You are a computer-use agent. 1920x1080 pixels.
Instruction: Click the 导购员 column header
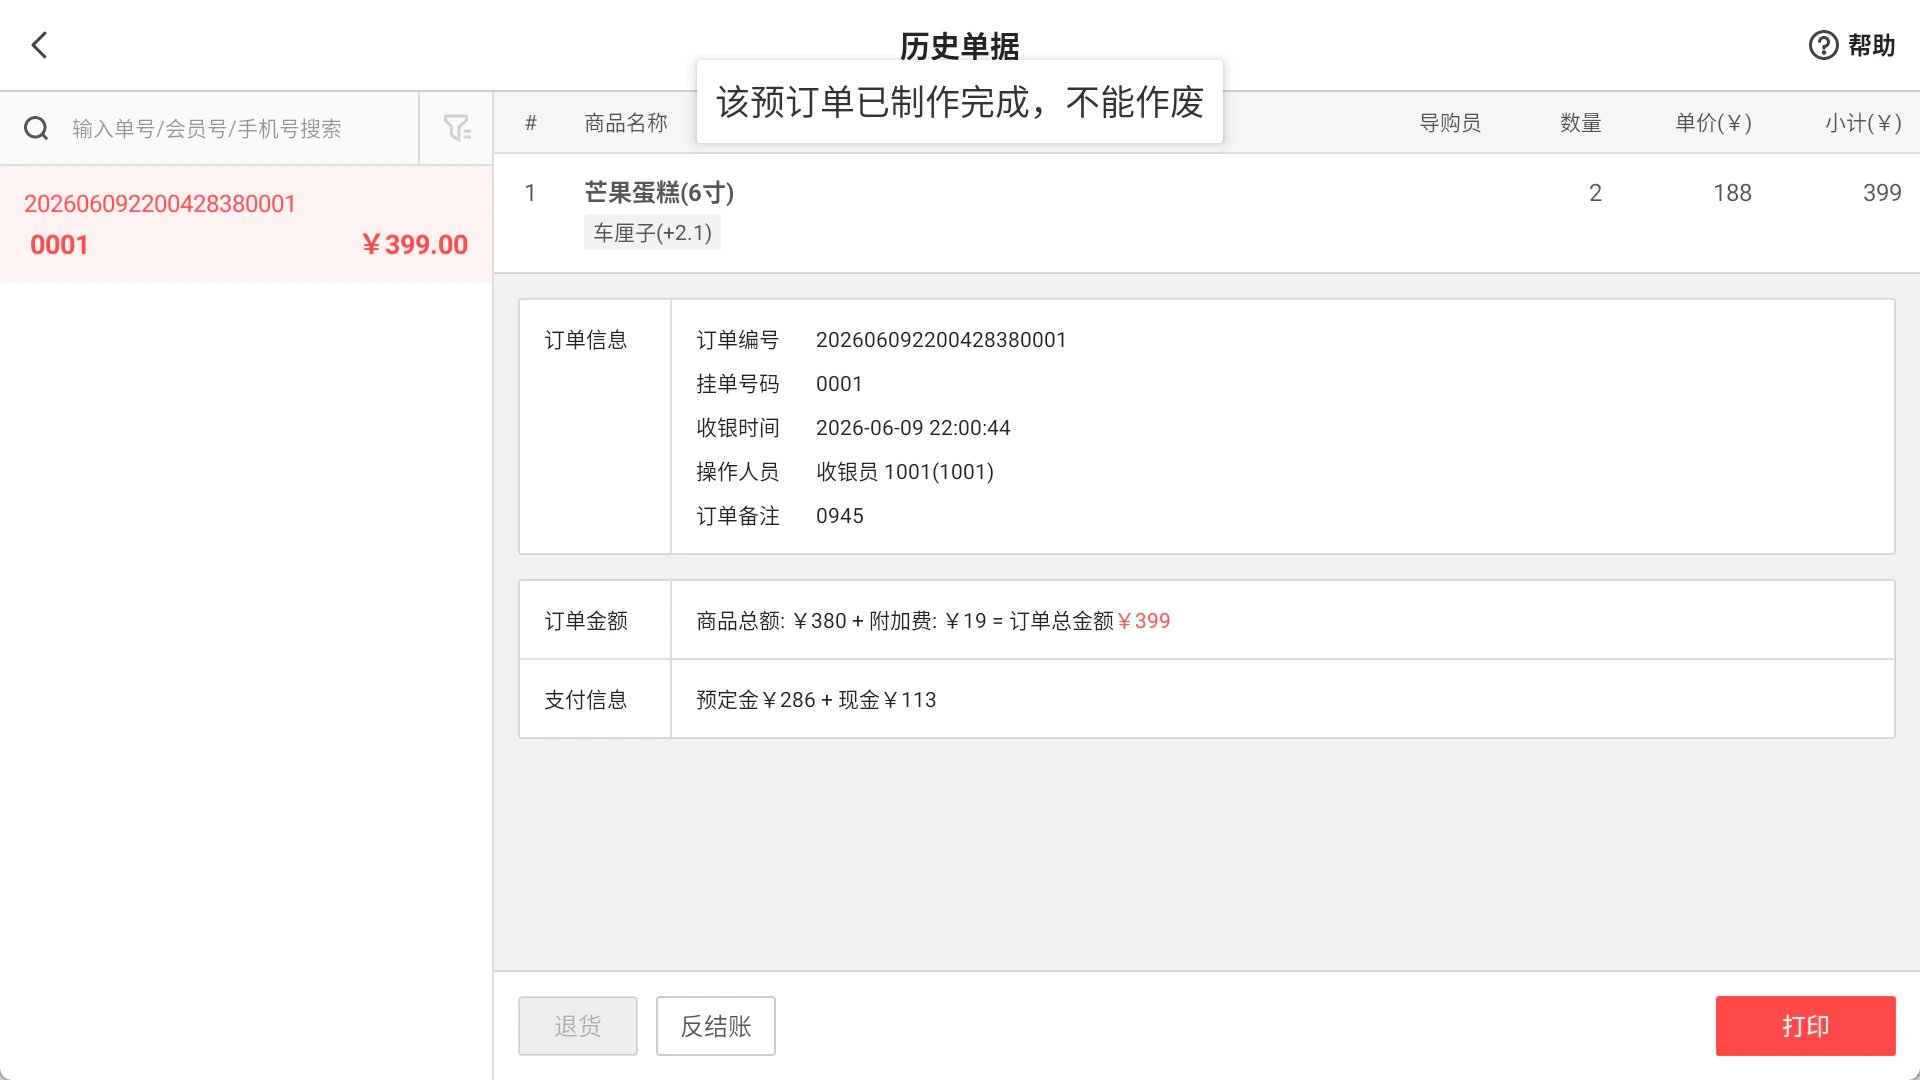click(1450, 123)
